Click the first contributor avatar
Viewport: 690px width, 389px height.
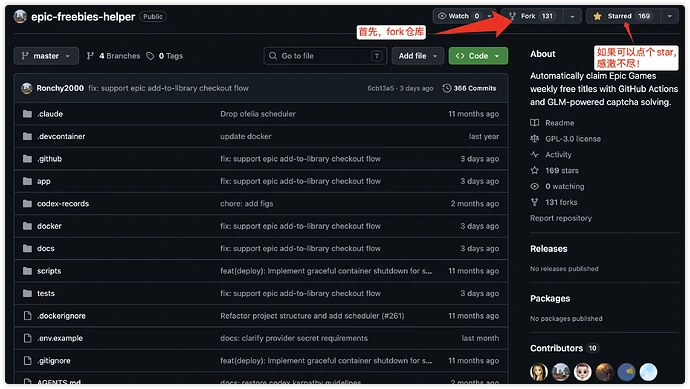click(539, 372)
